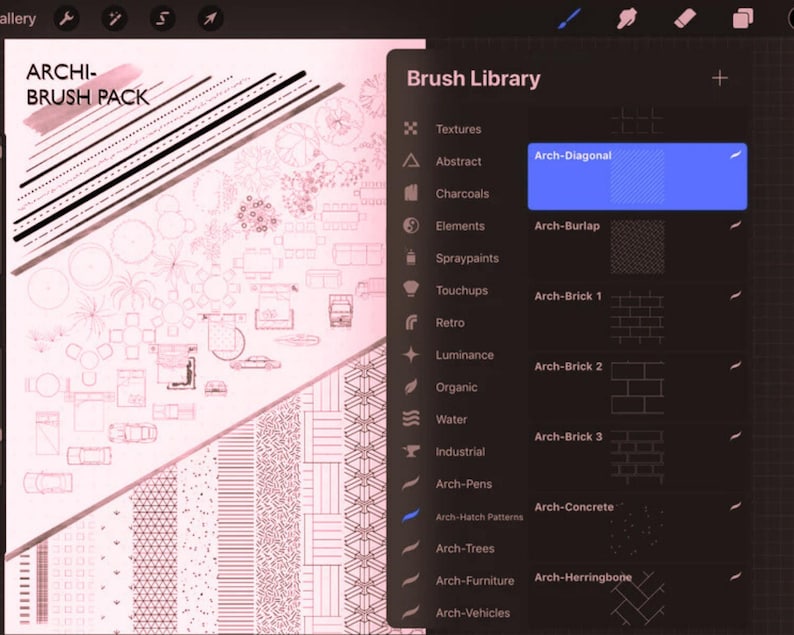Image resolution: width=794 pixels, height=635 pixels.
Task: Select the Arch-Diagonal brush
Action: pyautogui.click(x=637, y=176)
